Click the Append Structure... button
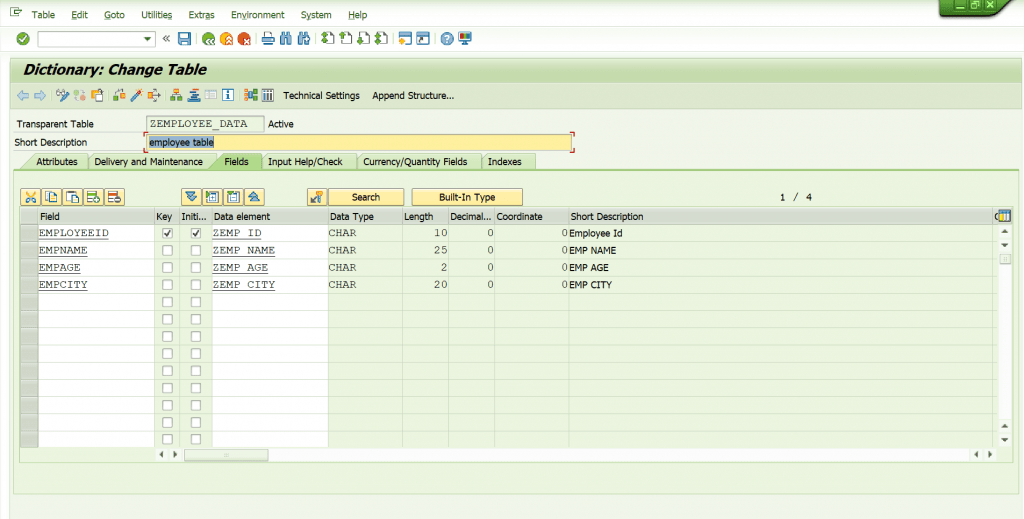The width and height of the screenshot is (1024, 519). pos(413,95)
